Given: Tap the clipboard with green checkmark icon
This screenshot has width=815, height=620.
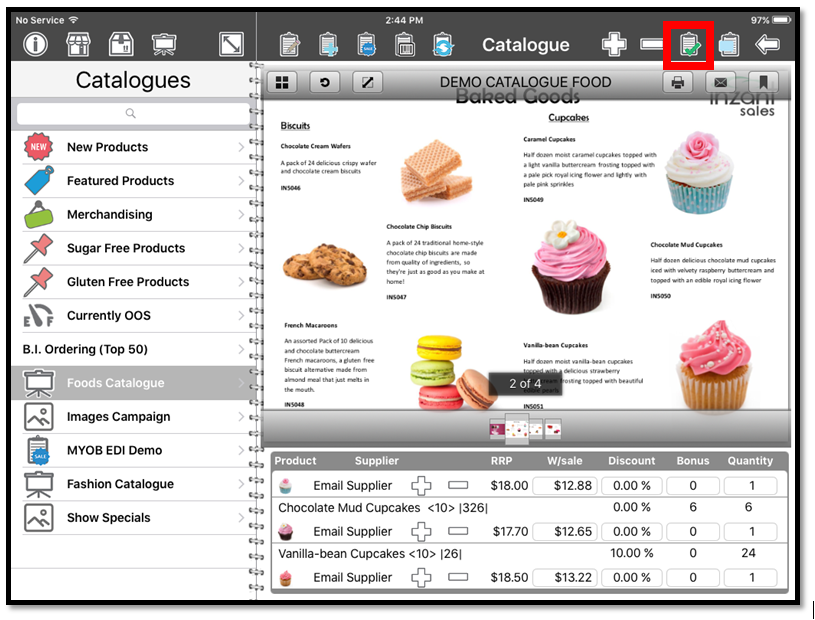Looking at the screenshot, I should pyautogui.click(x=690, y=45).
